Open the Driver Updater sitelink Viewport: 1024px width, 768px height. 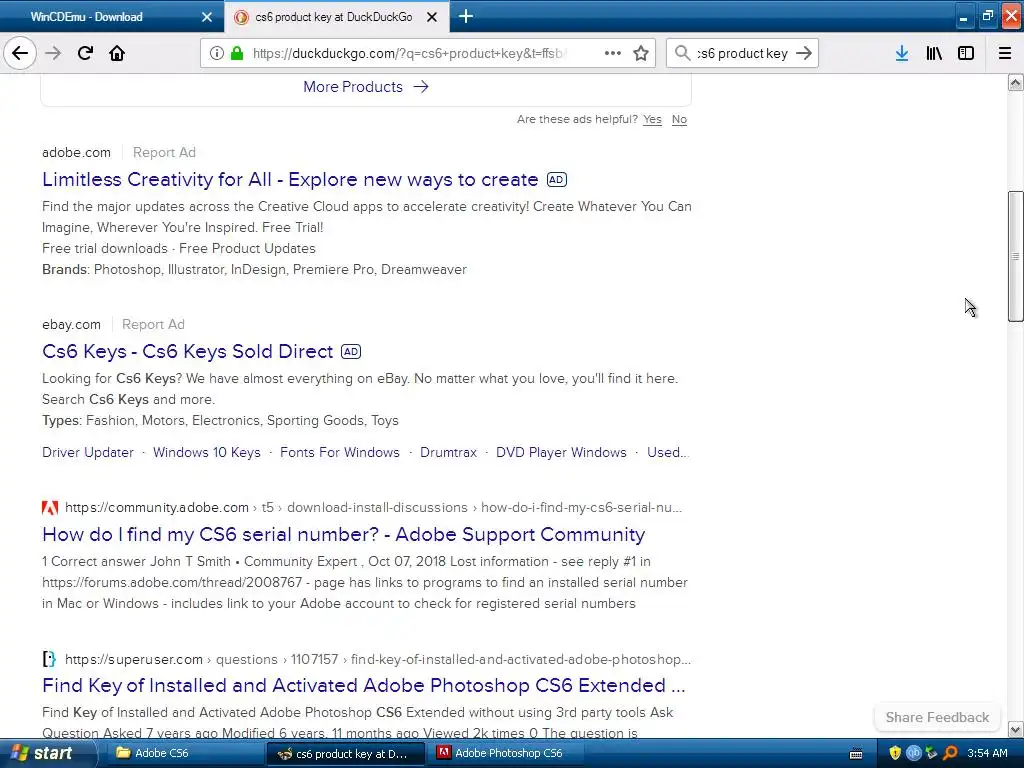coord(88,453)
